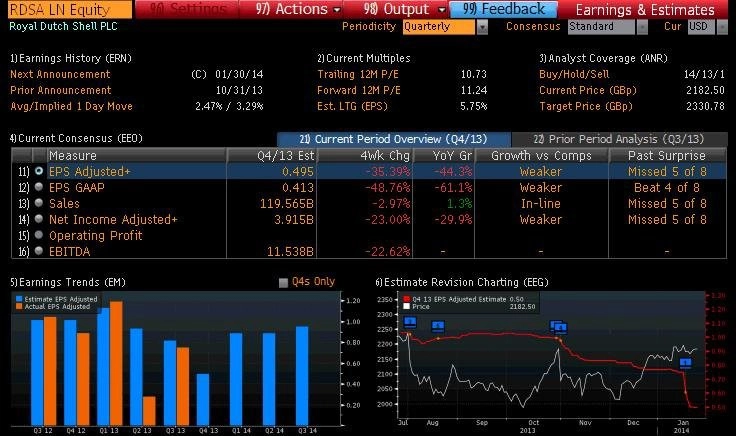Click the Prior Announcement date 10/31/13
The width and height of the screenshot is (736, 436).
click(x=239, y=90)
